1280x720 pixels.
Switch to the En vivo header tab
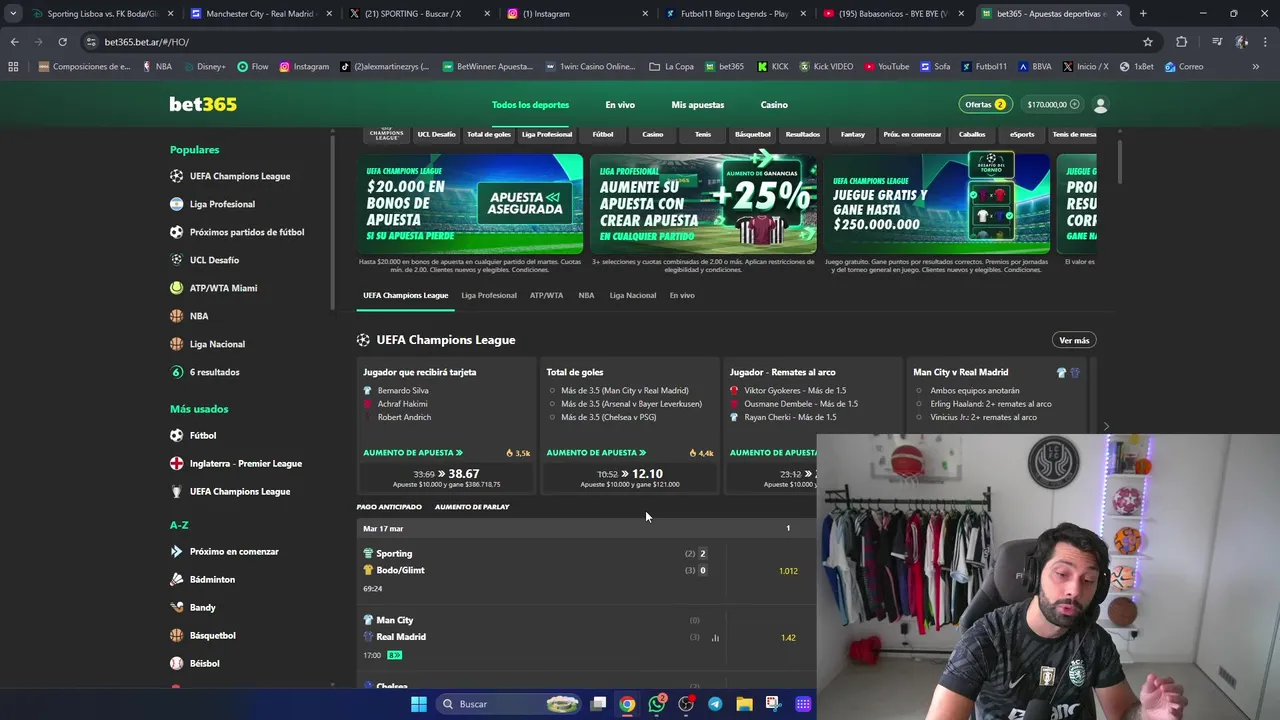(620, 104)
